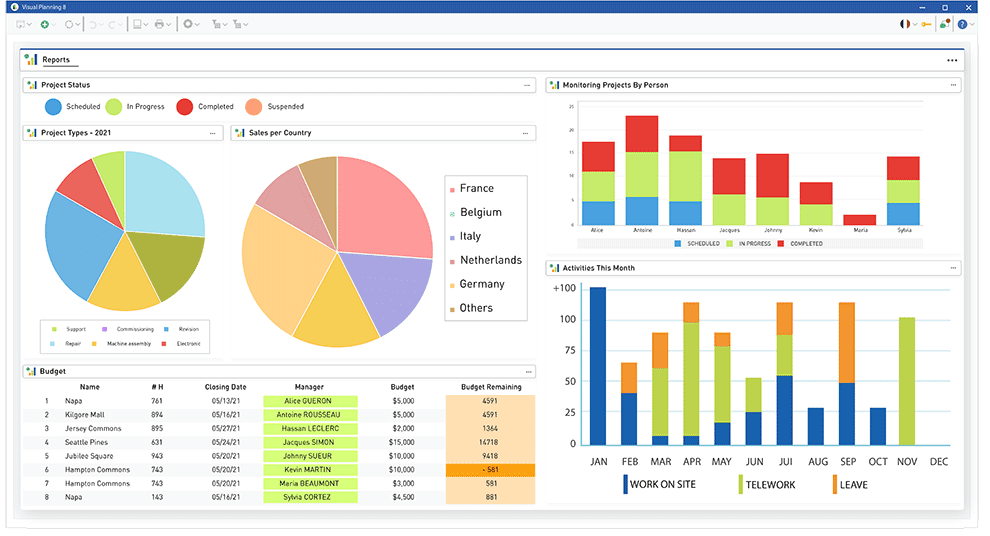Select the Reports tab
This screenshot has width=990, height=536.
[56, 60]
